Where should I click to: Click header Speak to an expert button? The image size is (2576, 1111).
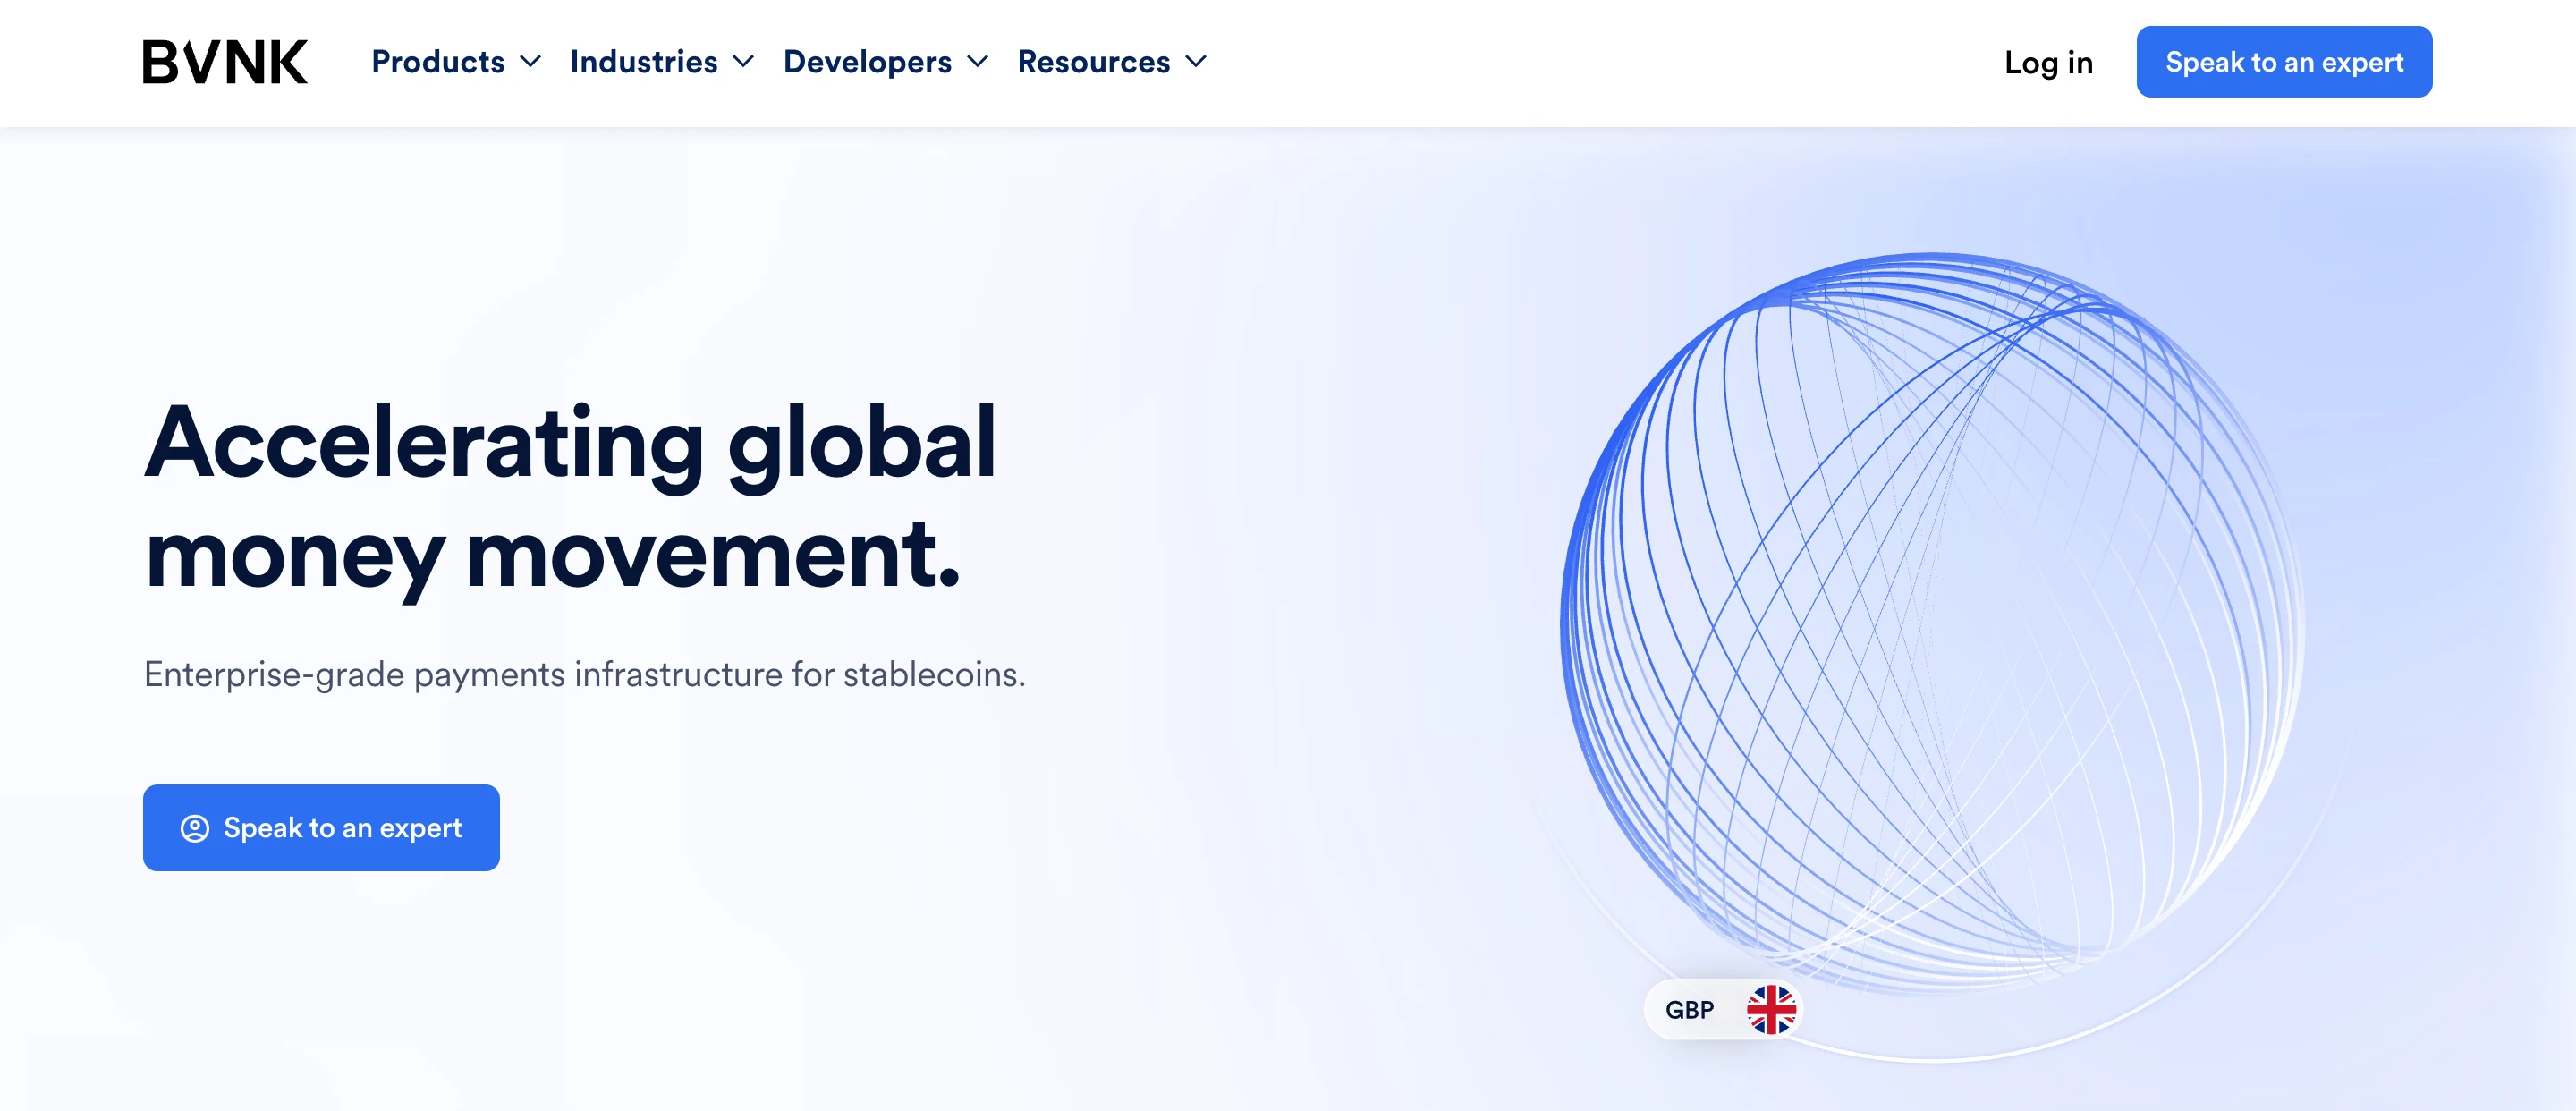pyautogui.click(x=2284, y=62)
